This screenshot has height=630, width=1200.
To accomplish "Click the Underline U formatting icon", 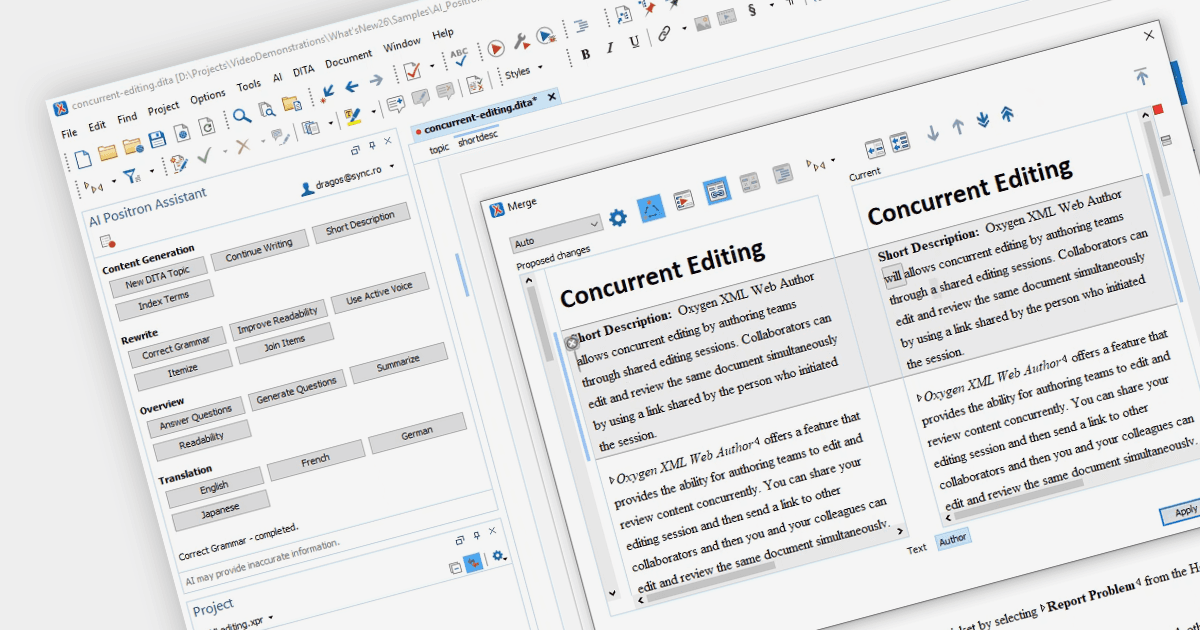I will (634, 41).
